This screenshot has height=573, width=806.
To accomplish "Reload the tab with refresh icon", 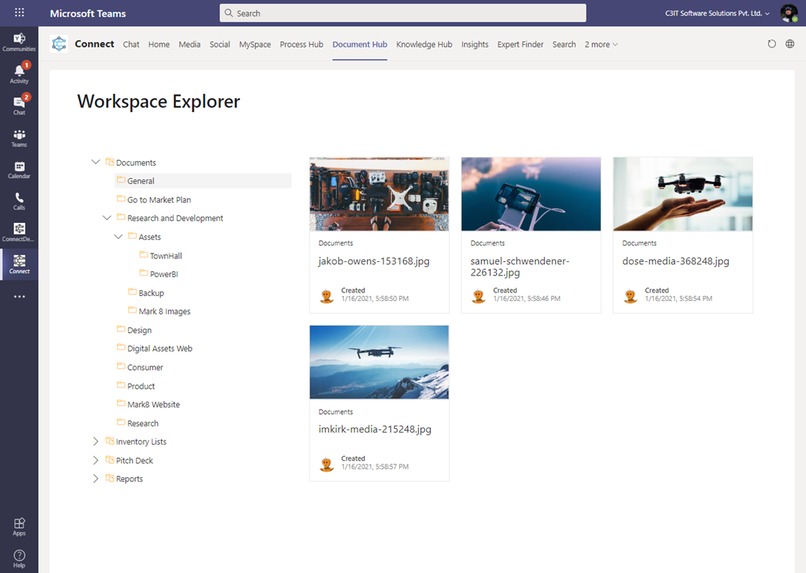I will [x=771, y=44].
